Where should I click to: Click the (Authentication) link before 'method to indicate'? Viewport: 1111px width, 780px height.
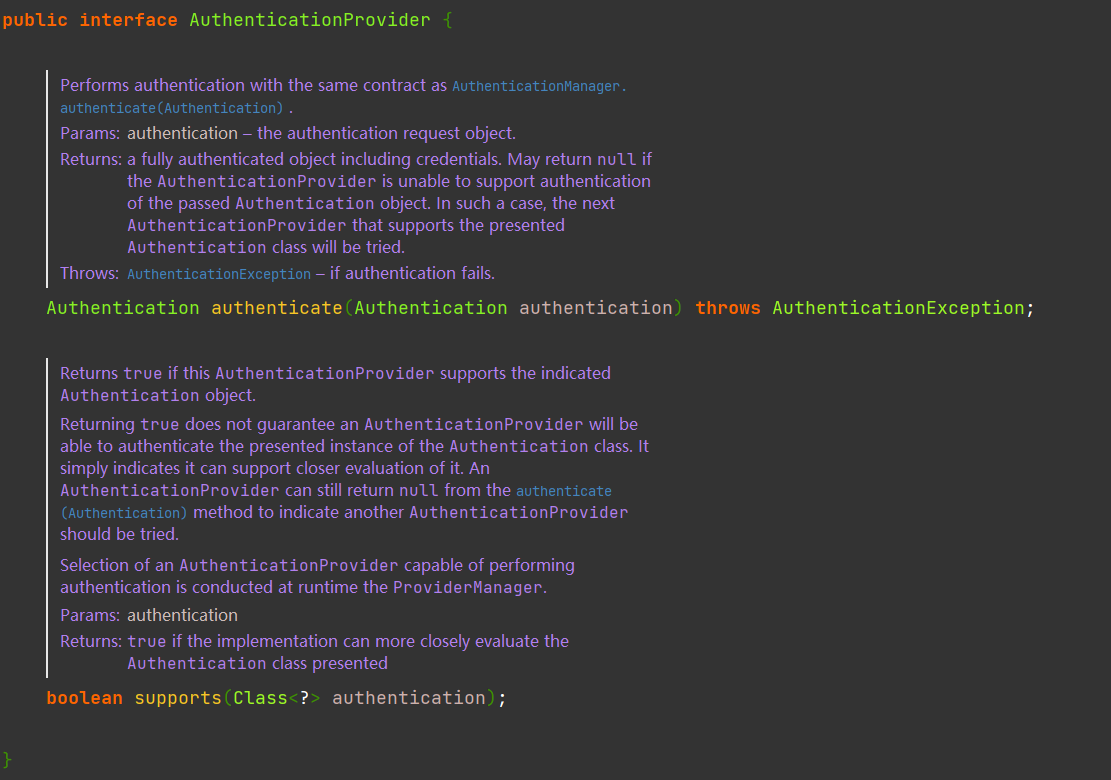coord(124,513)
